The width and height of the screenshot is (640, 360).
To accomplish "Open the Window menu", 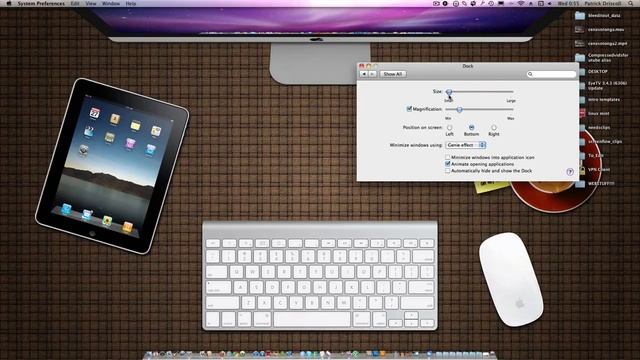I will tap(111, 3).
